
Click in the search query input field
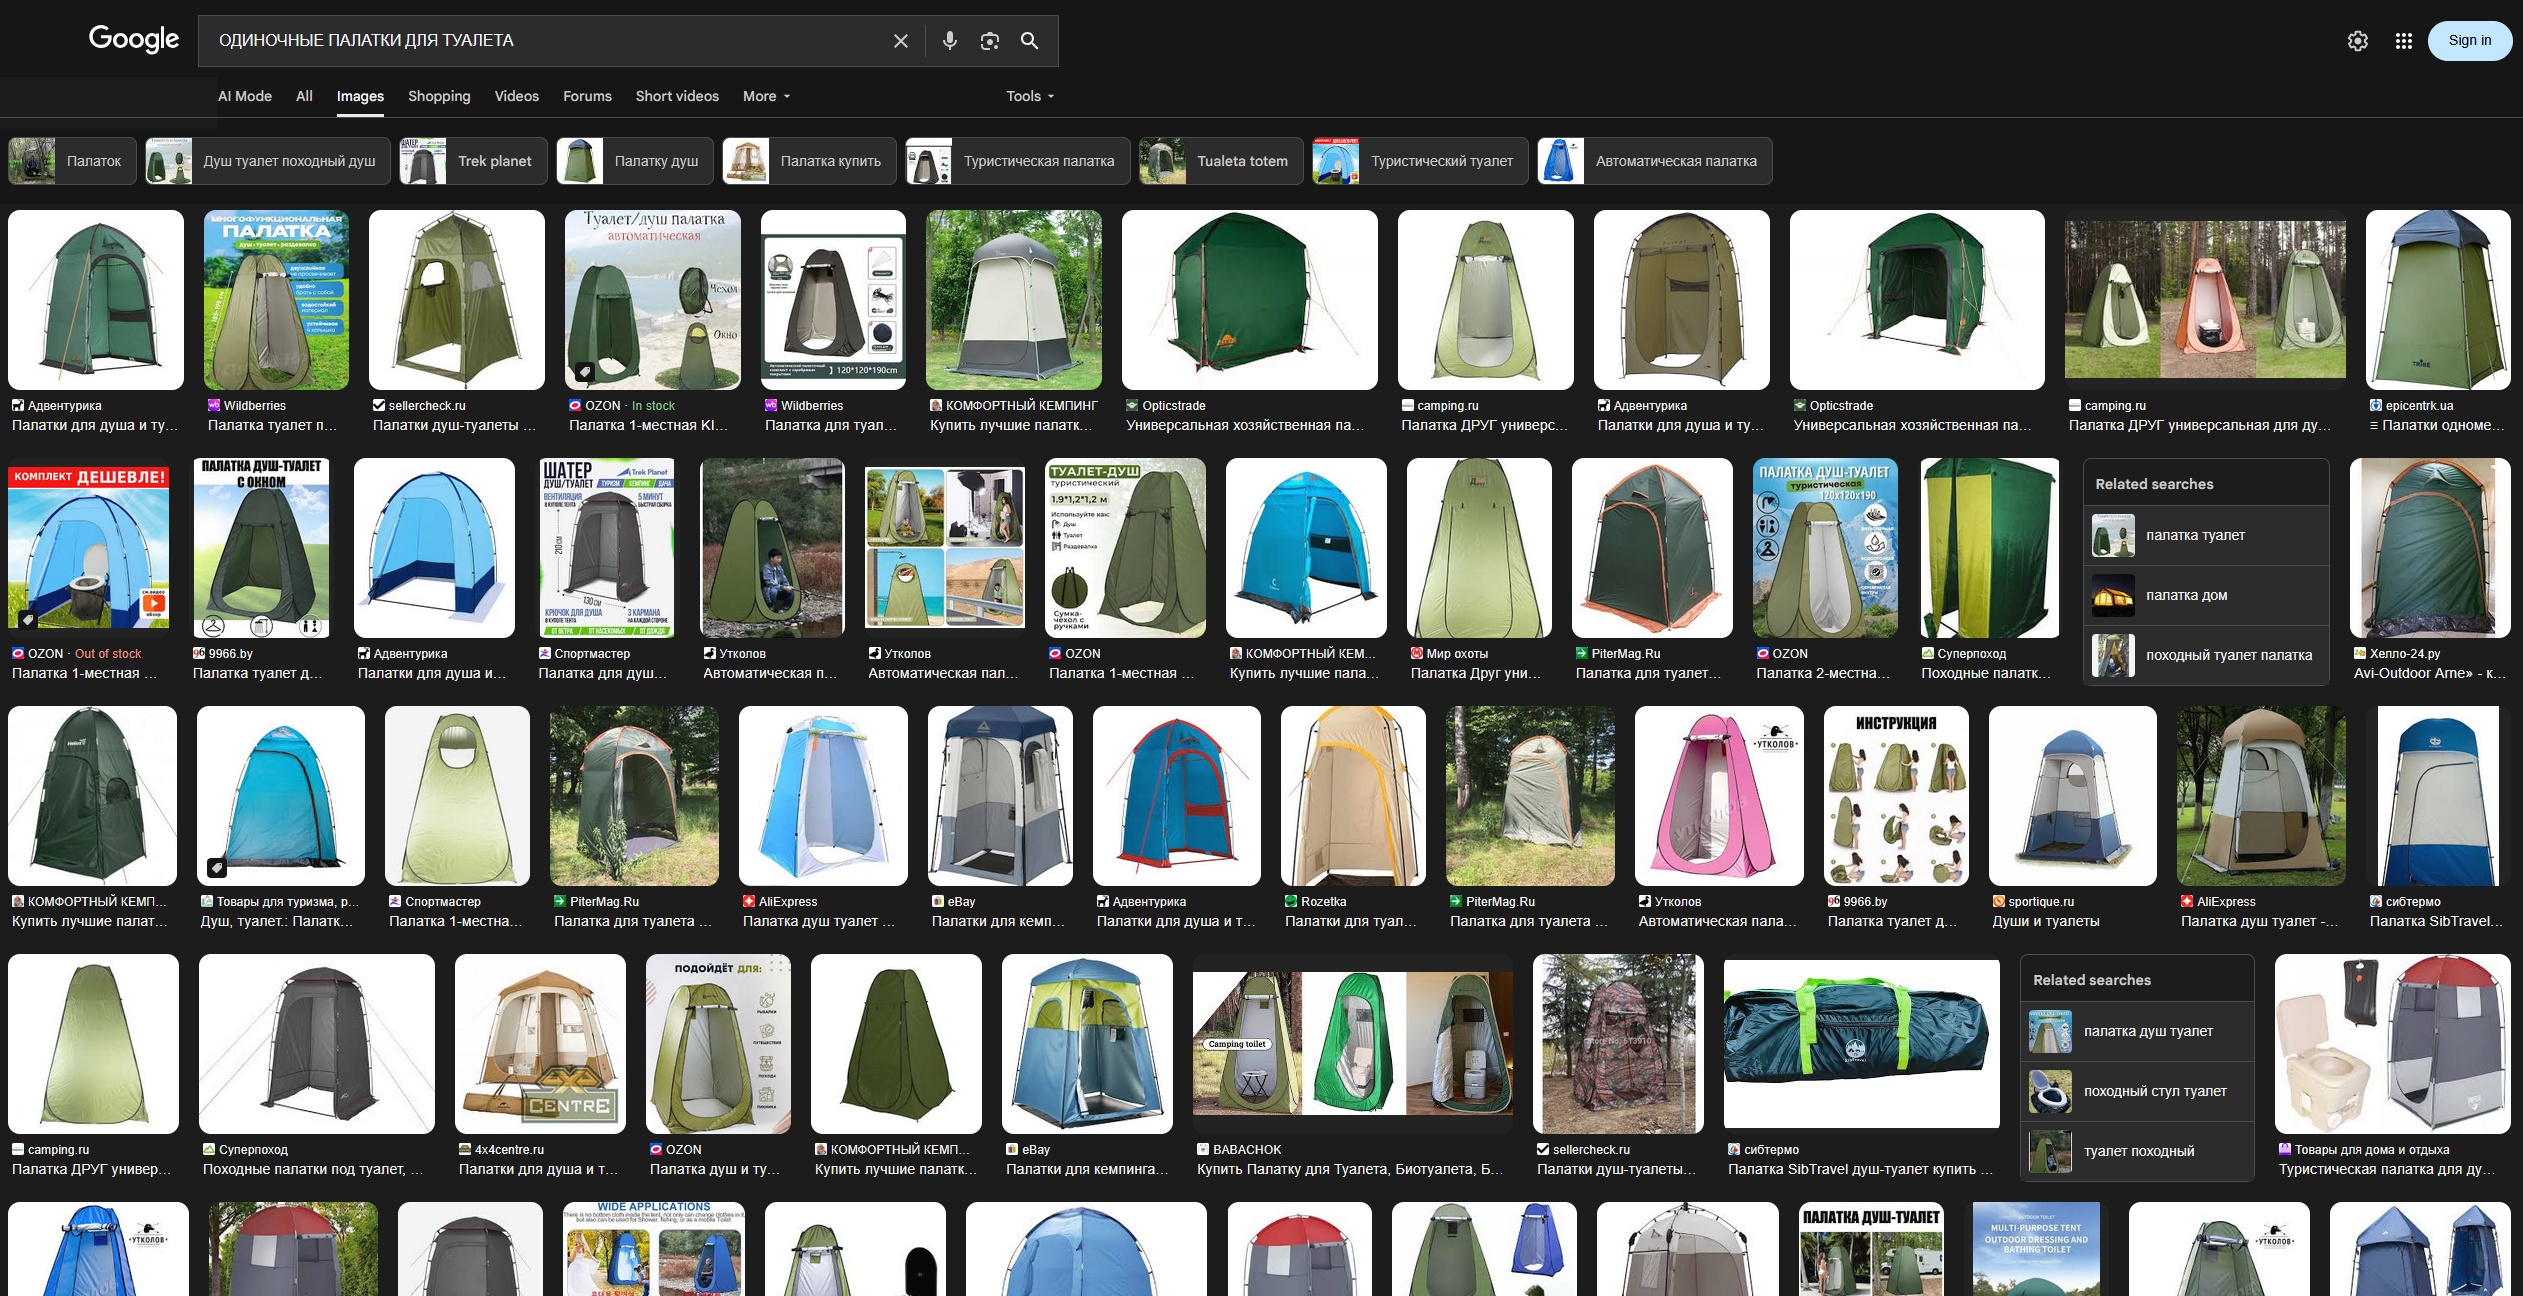pyautogui.click(x=540, y=41)
